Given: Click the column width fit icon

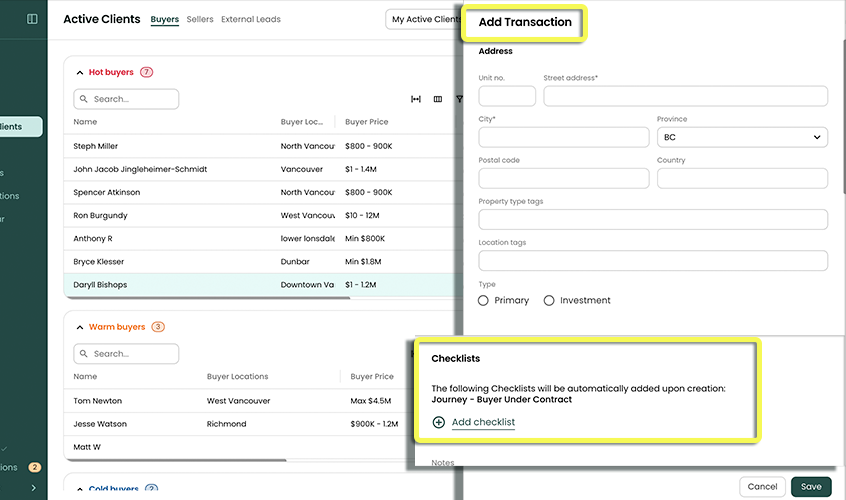Looking at the screenshot, I should (416, 99).
